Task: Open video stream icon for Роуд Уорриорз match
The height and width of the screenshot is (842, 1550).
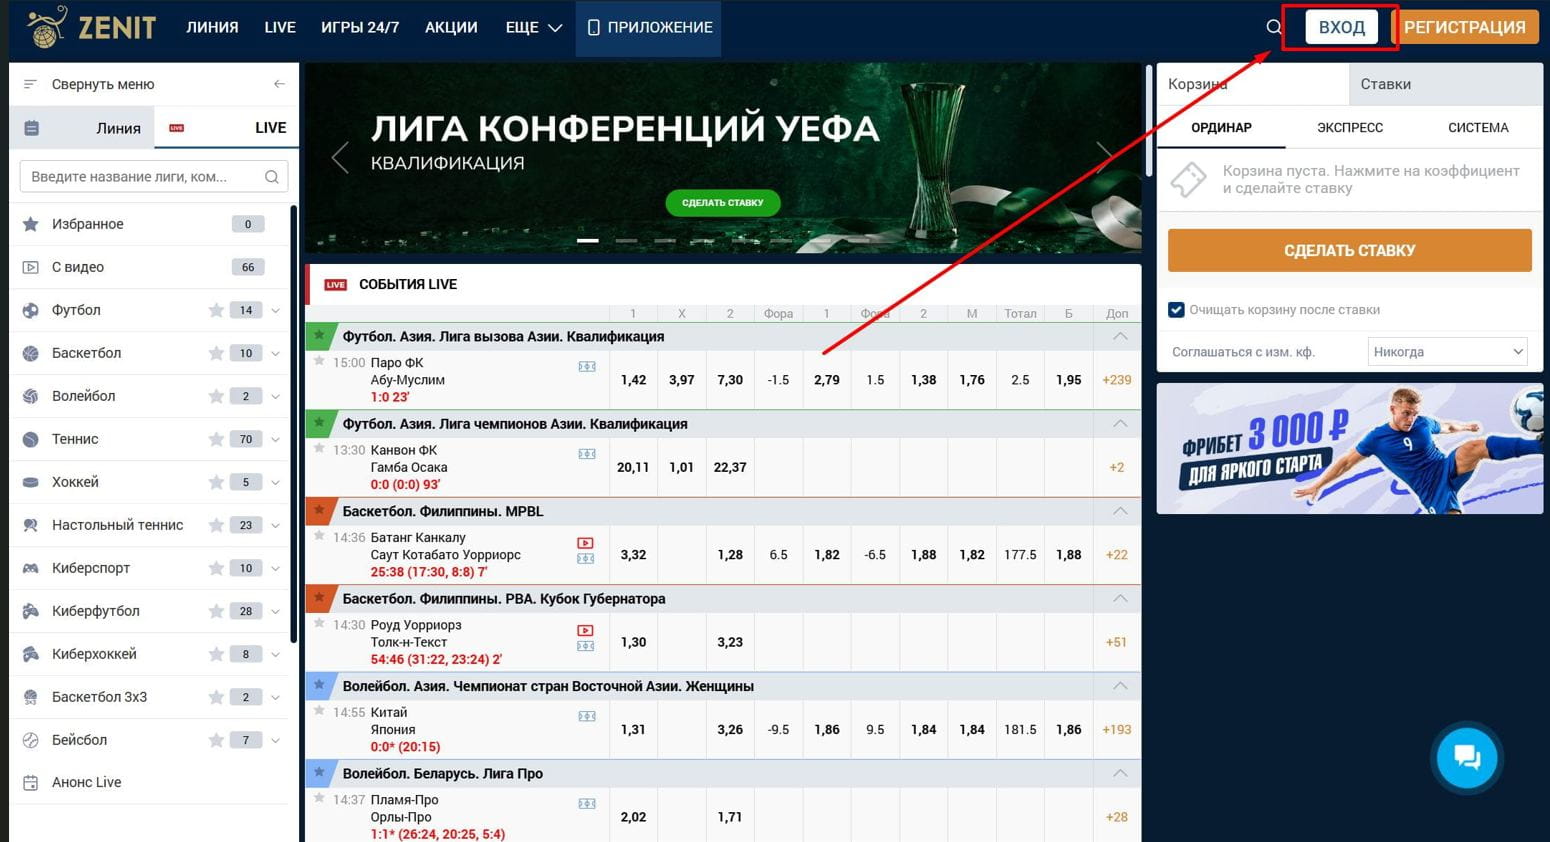Action: click(586, 630)
